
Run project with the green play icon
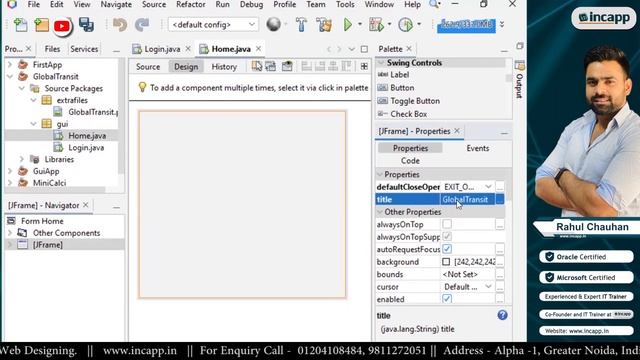coord(348,24)
